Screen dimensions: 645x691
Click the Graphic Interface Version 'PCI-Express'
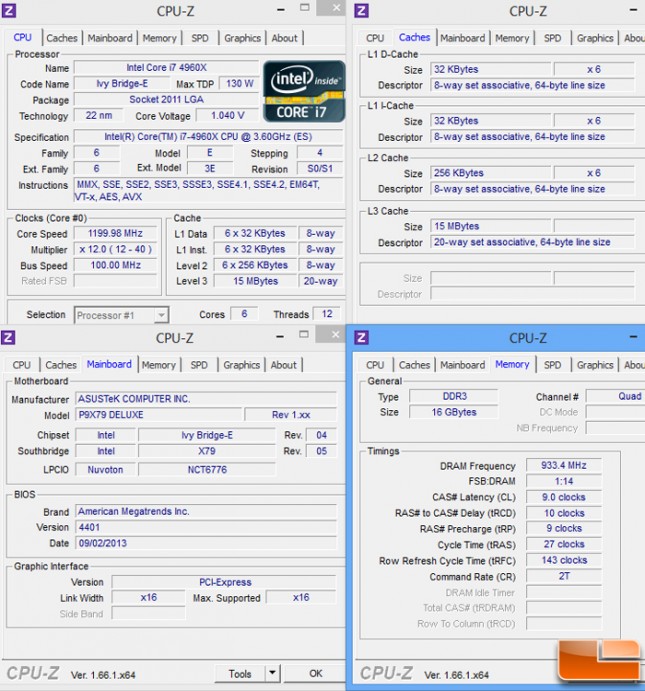pos(224,582)
